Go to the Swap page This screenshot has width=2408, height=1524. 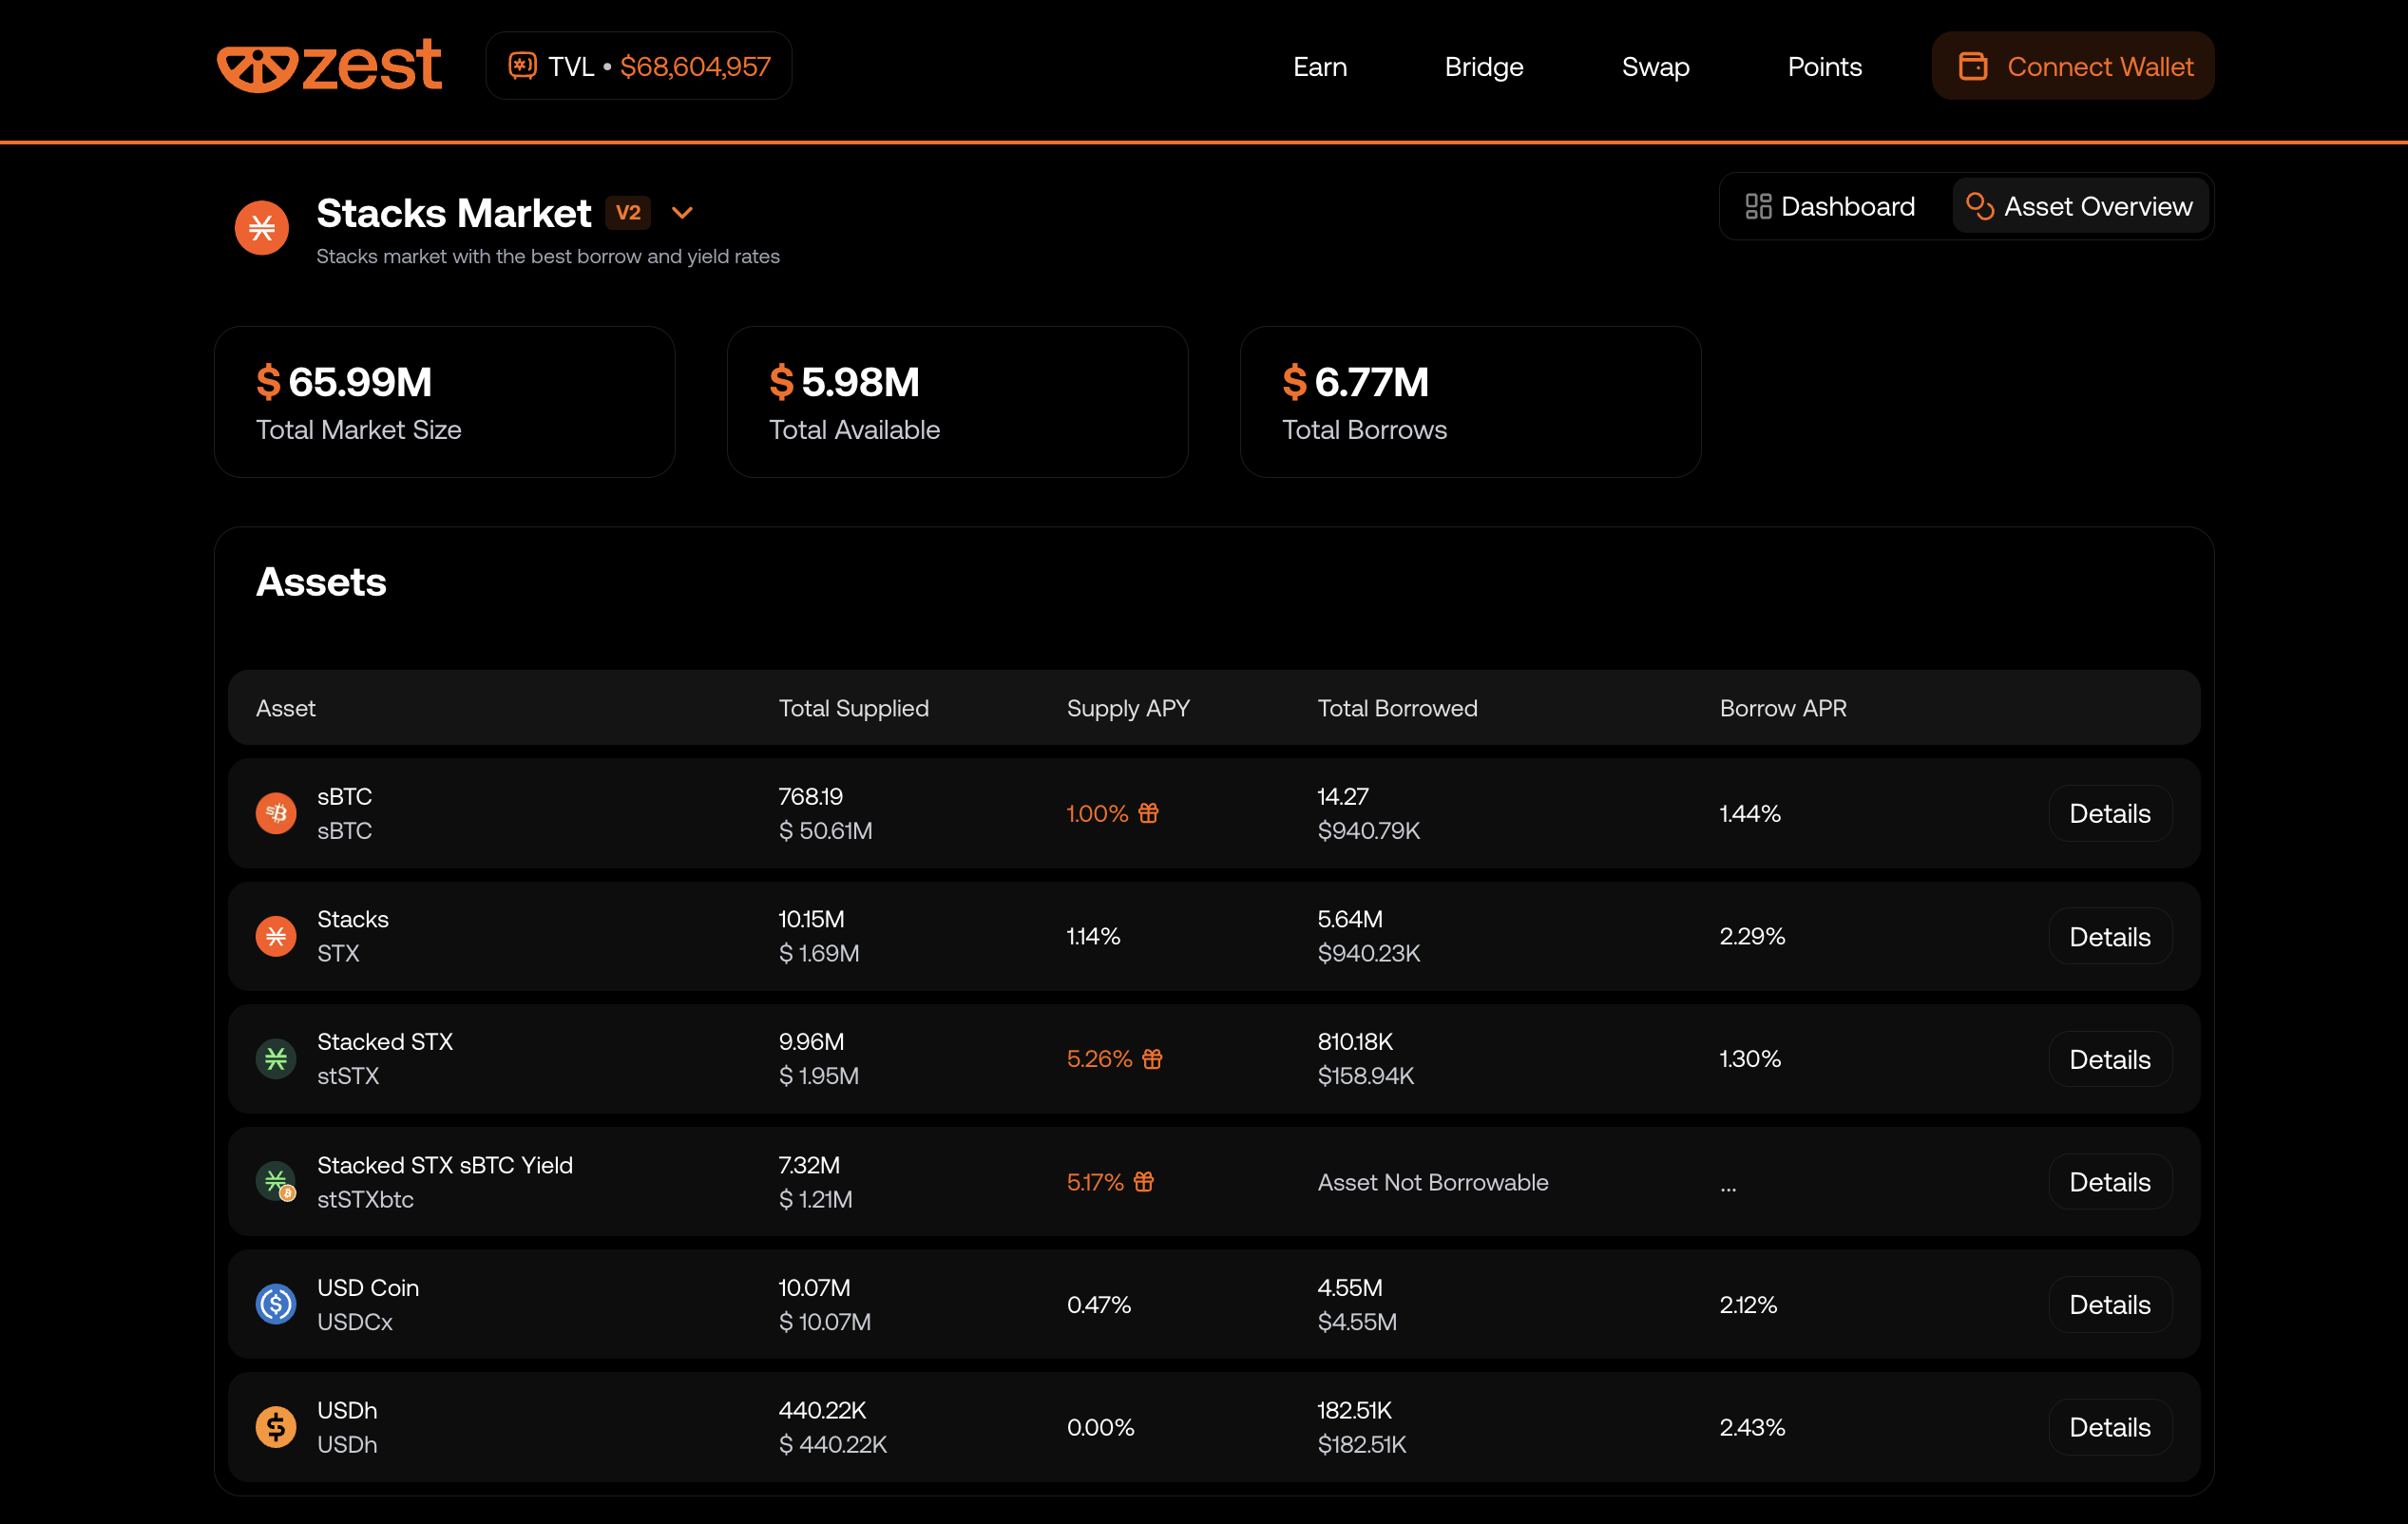pyautogui.click(x=1655, y=66)
